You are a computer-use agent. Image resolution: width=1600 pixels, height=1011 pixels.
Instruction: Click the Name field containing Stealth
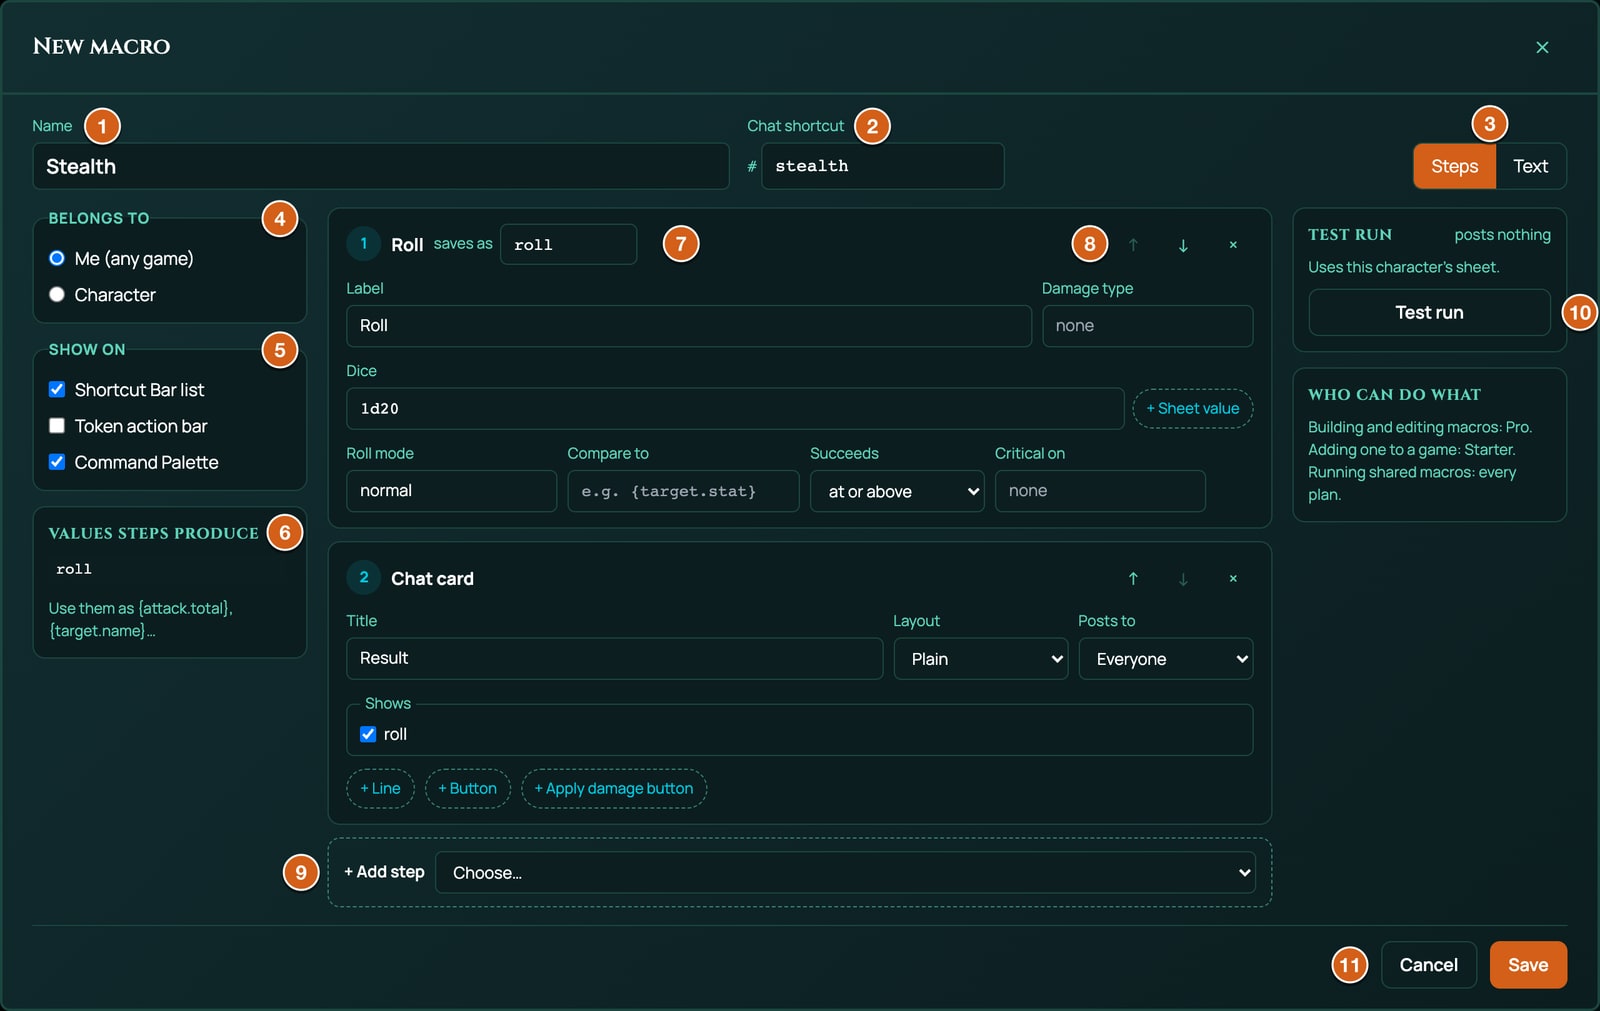381,166
